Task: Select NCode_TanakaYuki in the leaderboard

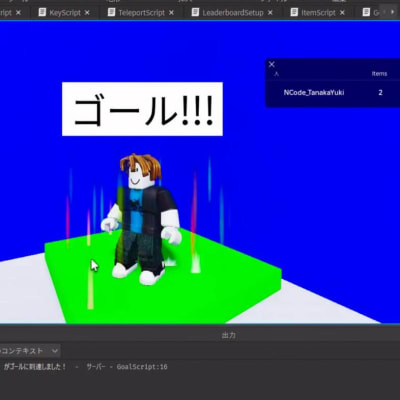Action: click(314, 93)
